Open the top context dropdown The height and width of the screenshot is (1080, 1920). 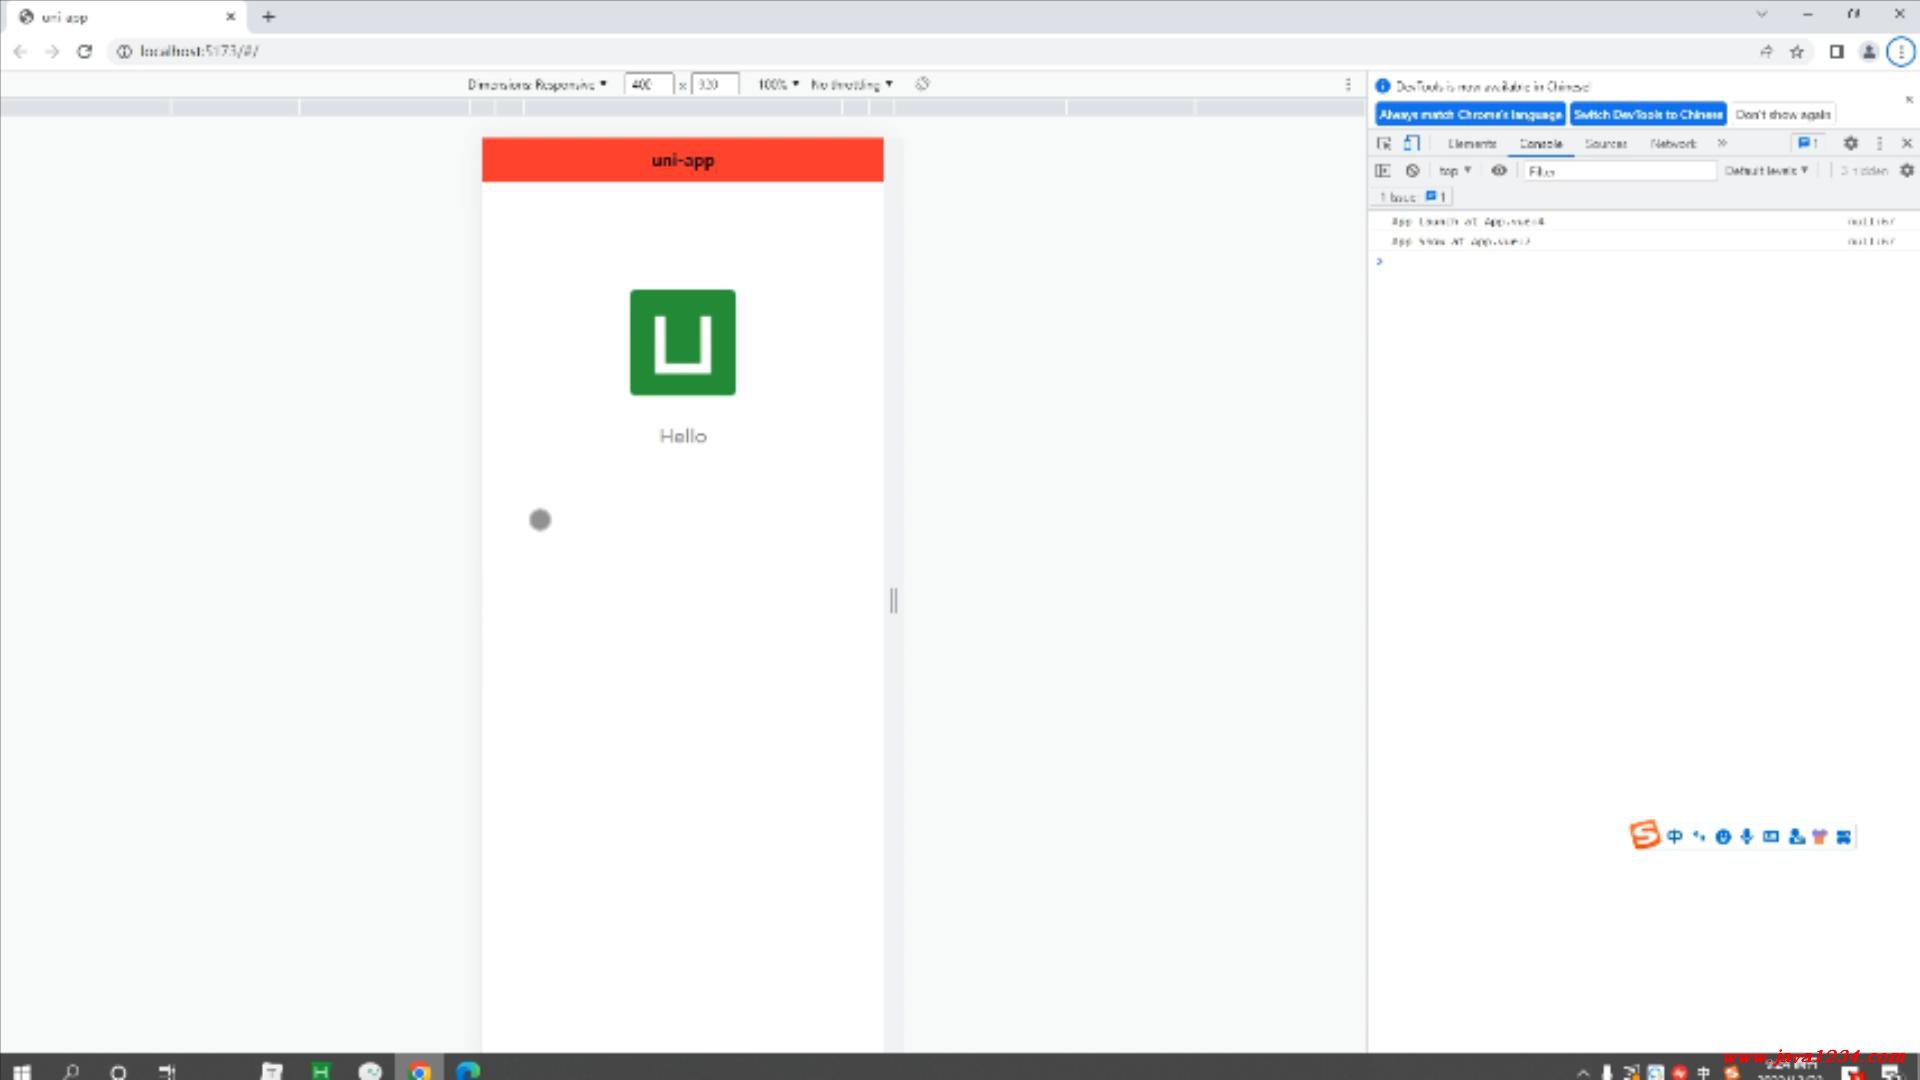(x=1455, y=171)
